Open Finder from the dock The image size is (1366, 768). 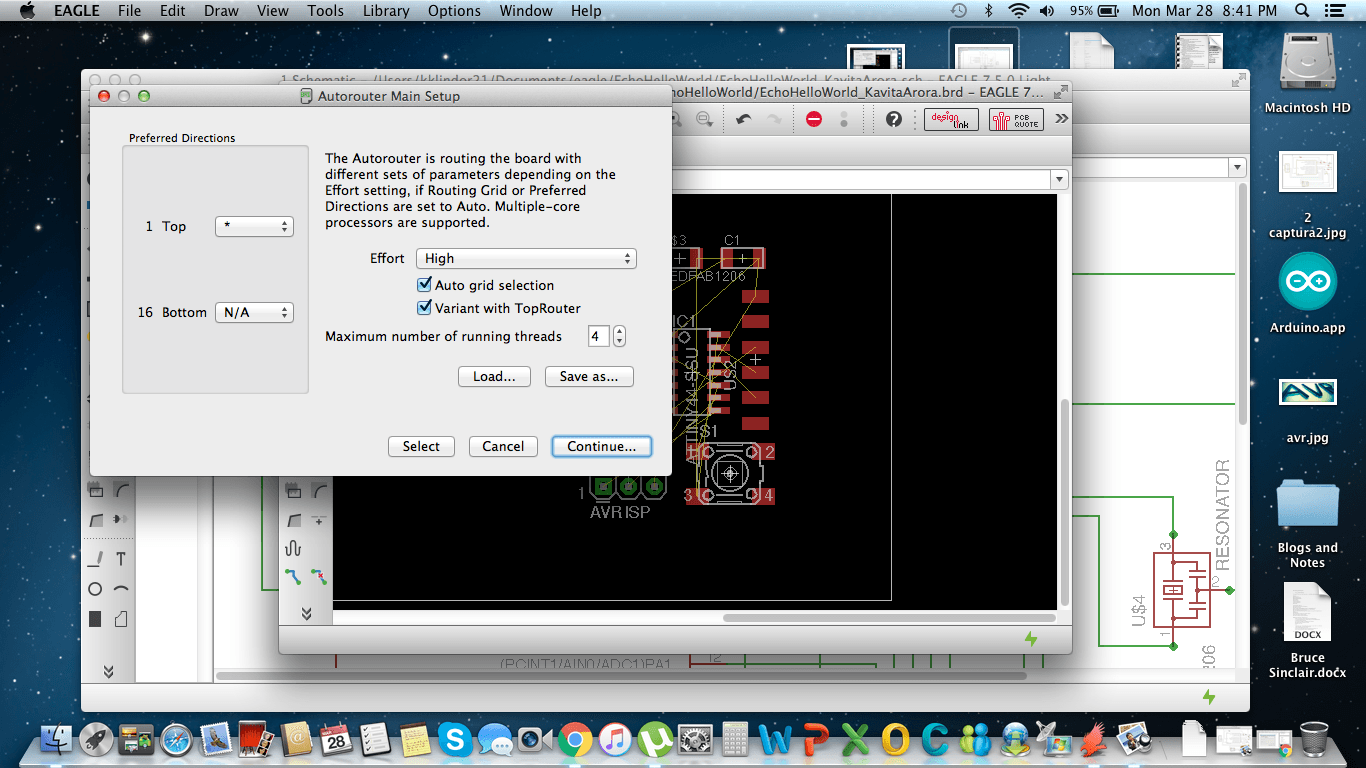click(56, 740)
